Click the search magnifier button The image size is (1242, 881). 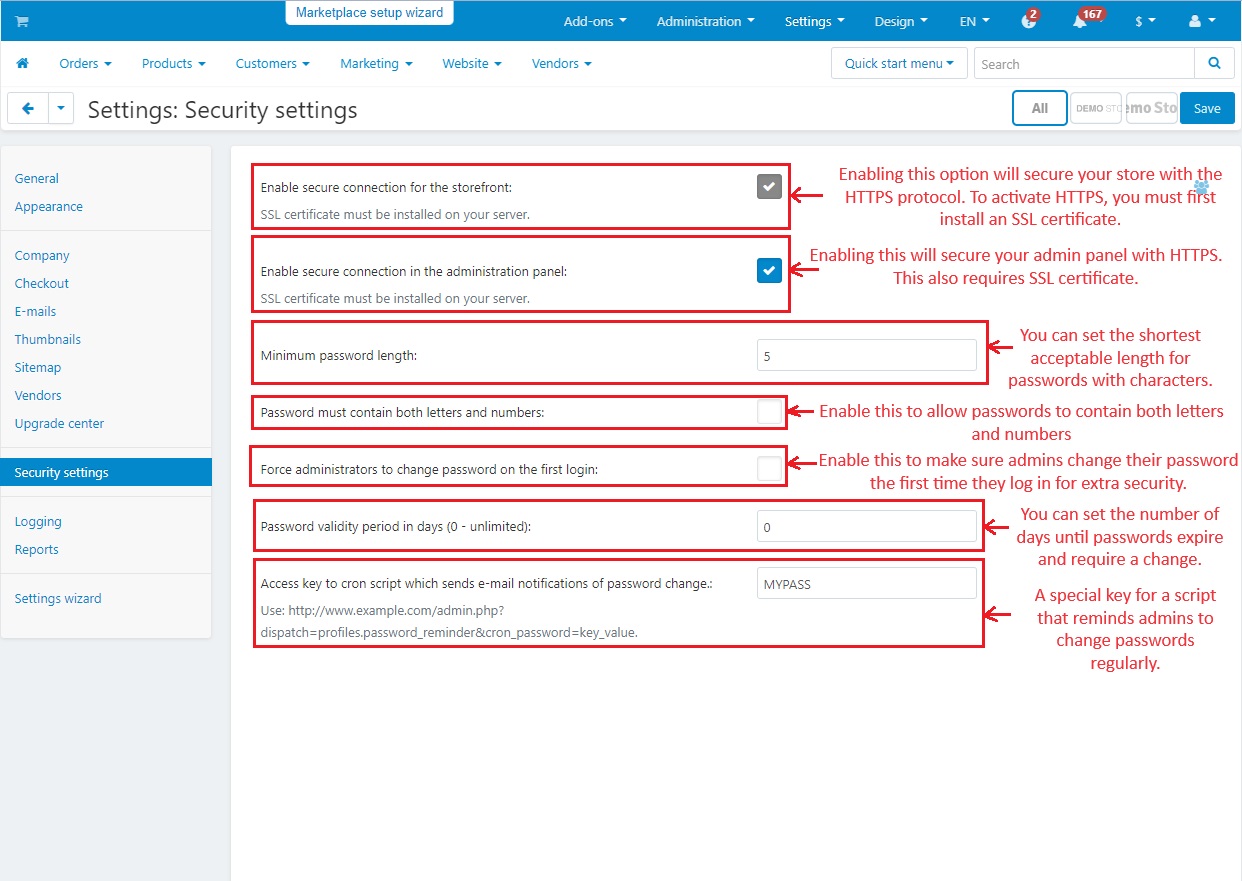pyautogui.click(x=1214, y=63)
